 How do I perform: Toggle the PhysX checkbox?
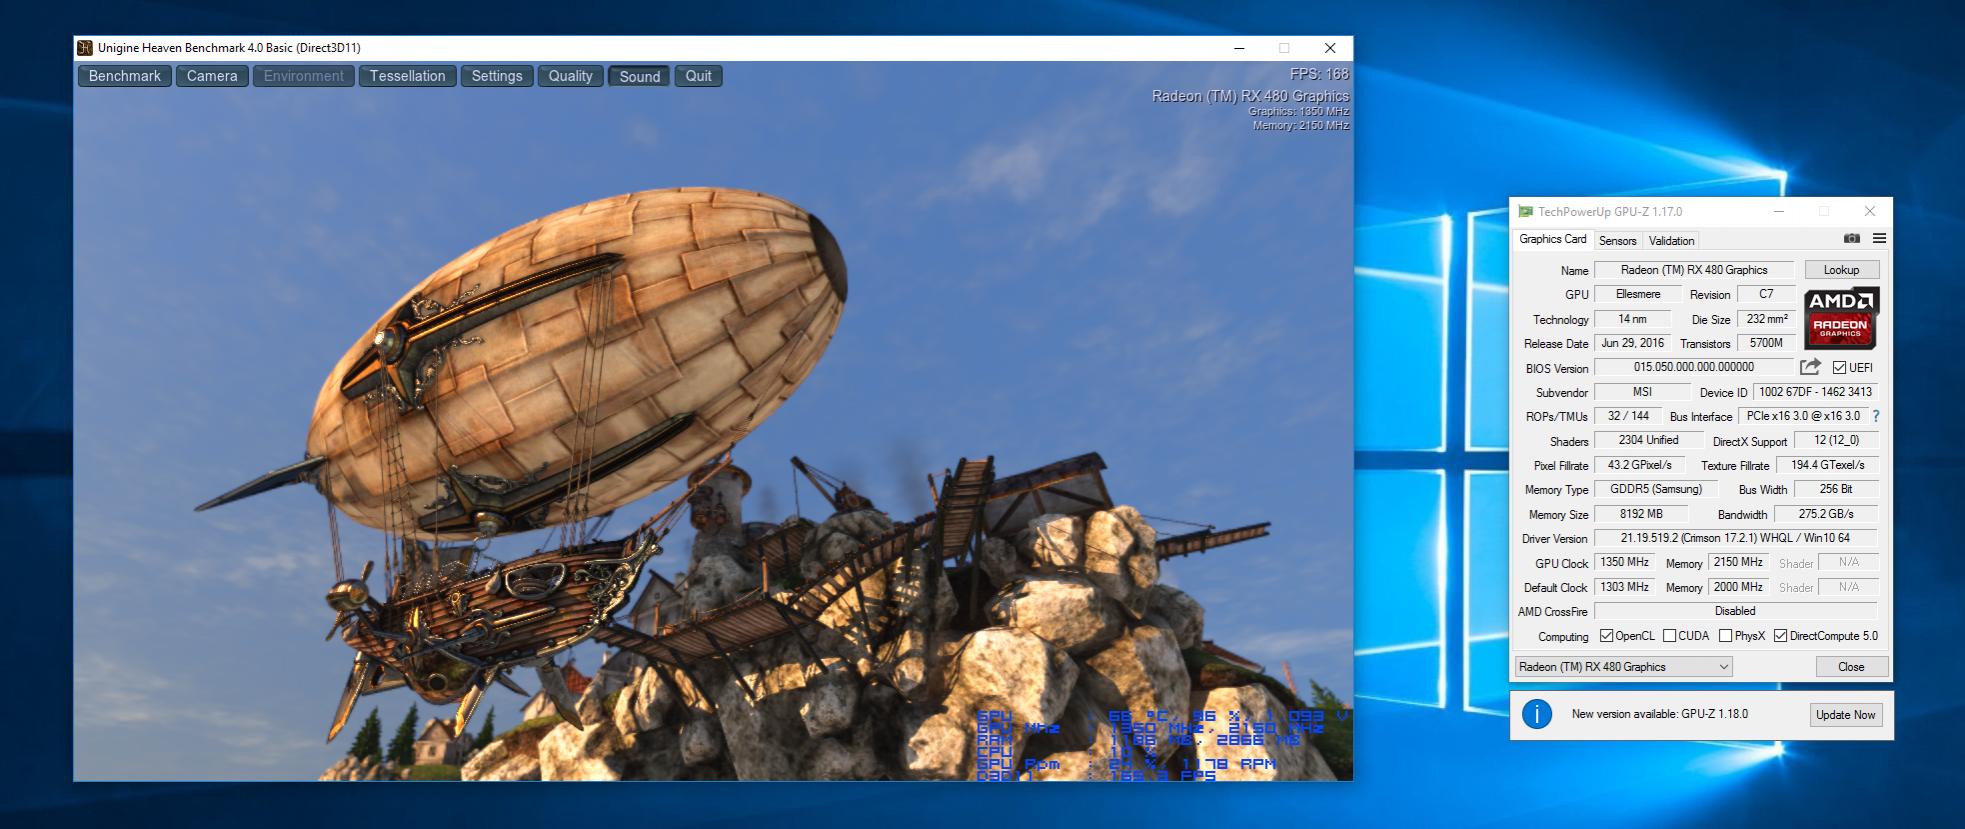(x=1725, y=636)
